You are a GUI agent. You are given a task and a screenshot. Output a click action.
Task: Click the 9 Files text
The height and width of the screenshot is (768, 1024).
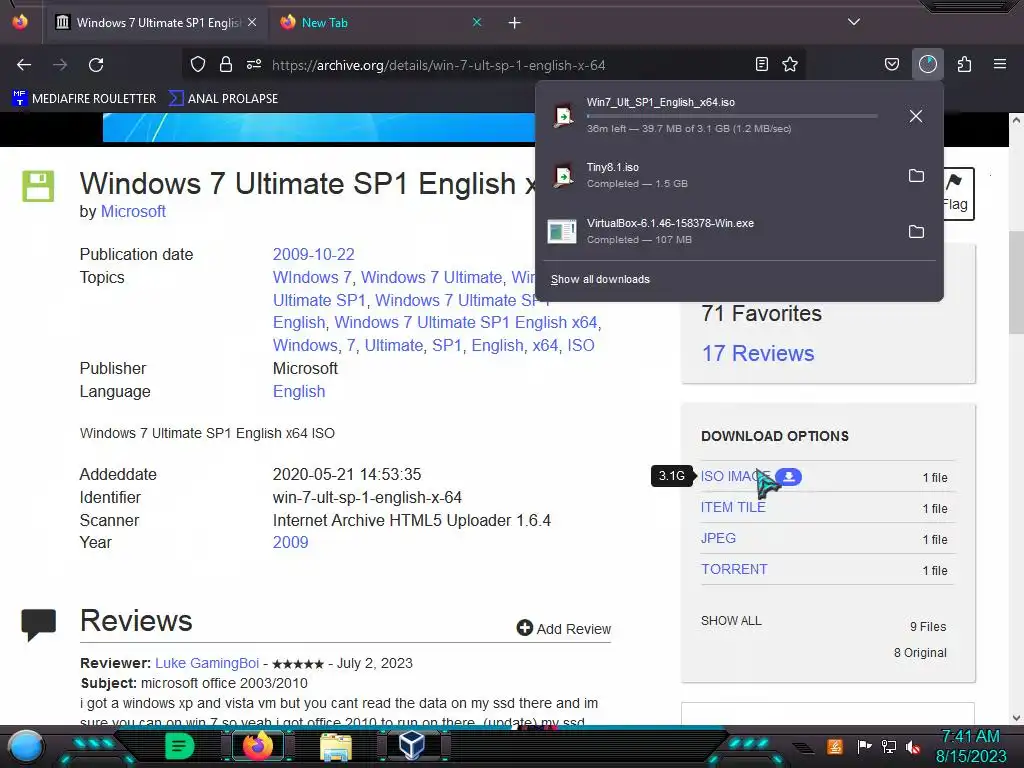click(928, 627)
